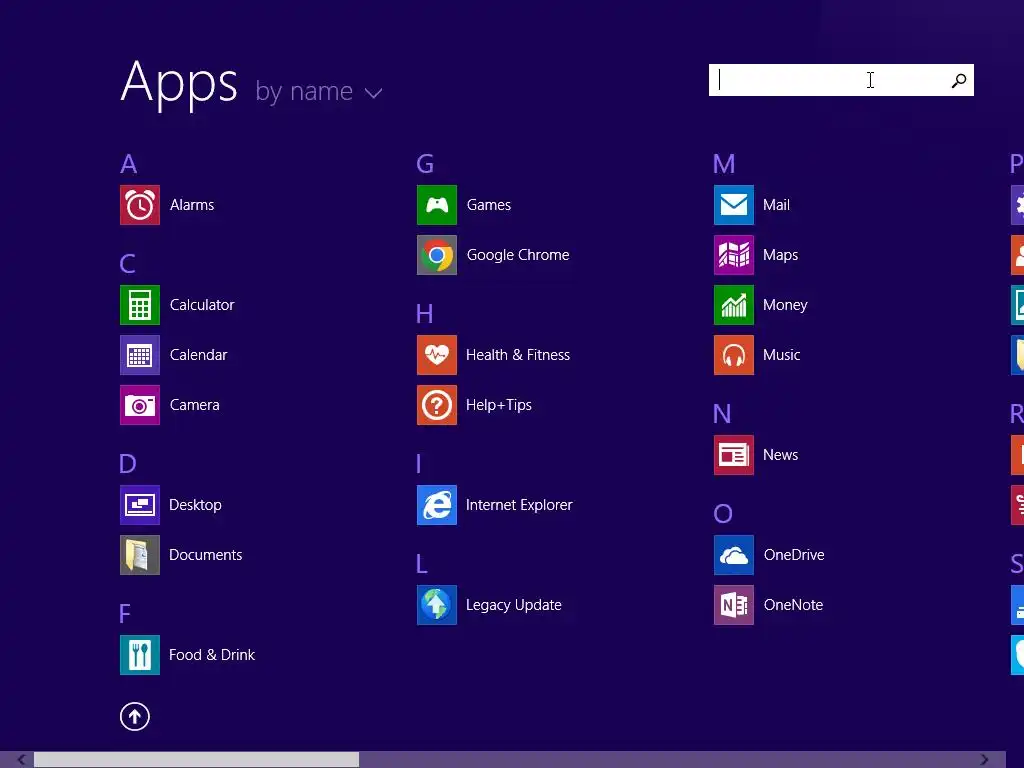
Task: Click the 'Camera' text label
Action: point(195,405)
